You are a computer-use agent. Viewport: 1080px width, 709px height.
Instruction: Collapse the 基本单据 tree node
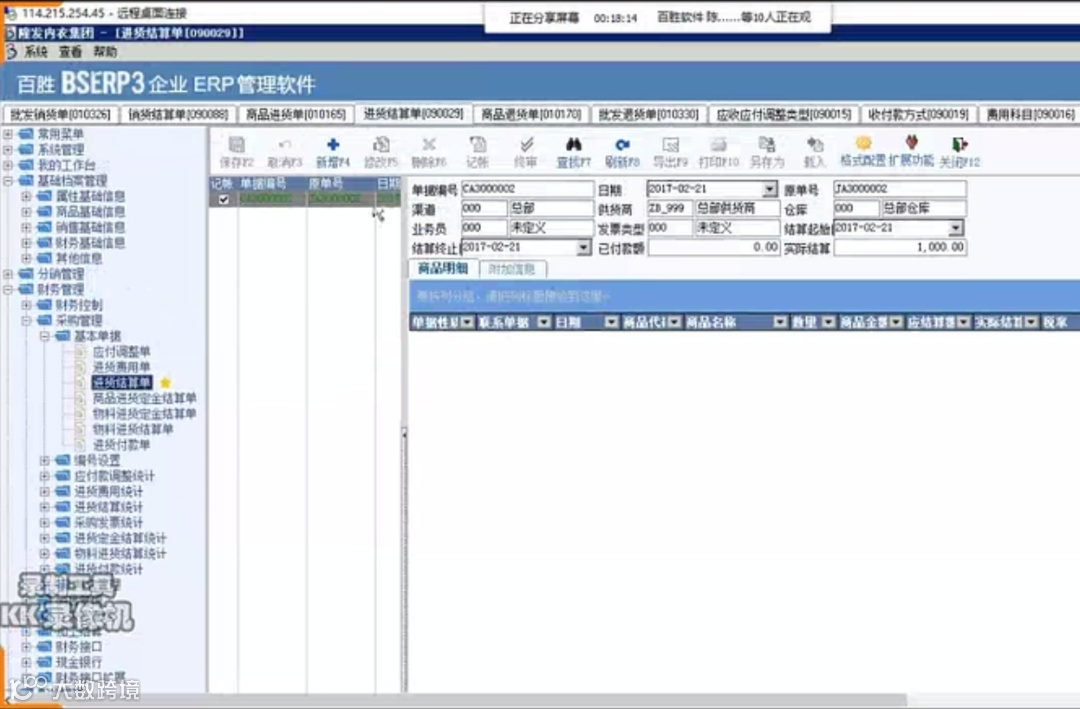click(44, 336)
